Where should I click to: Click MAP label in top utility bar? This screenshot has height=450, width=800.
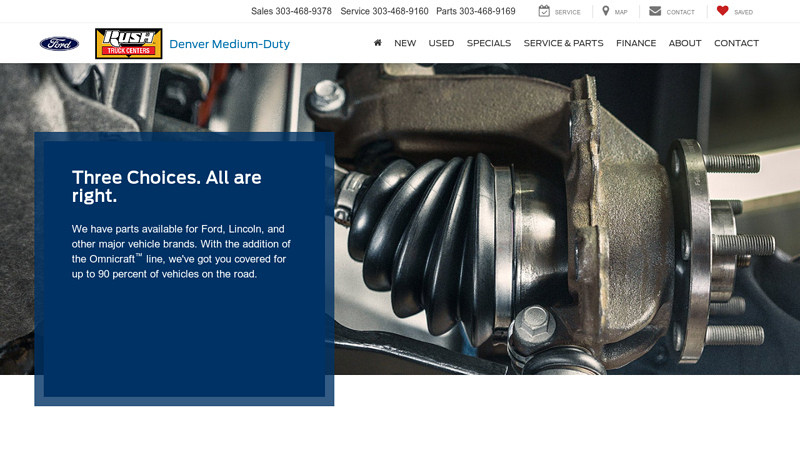point(621,12)
